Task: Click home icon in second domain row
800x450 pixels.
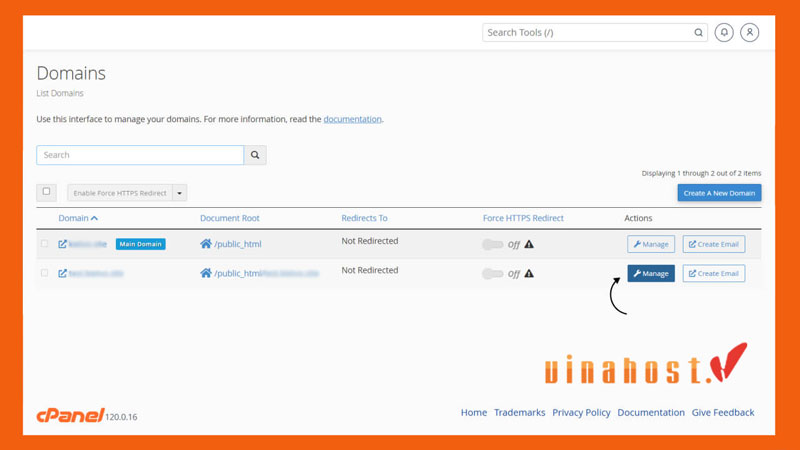Action: (206, 273)
